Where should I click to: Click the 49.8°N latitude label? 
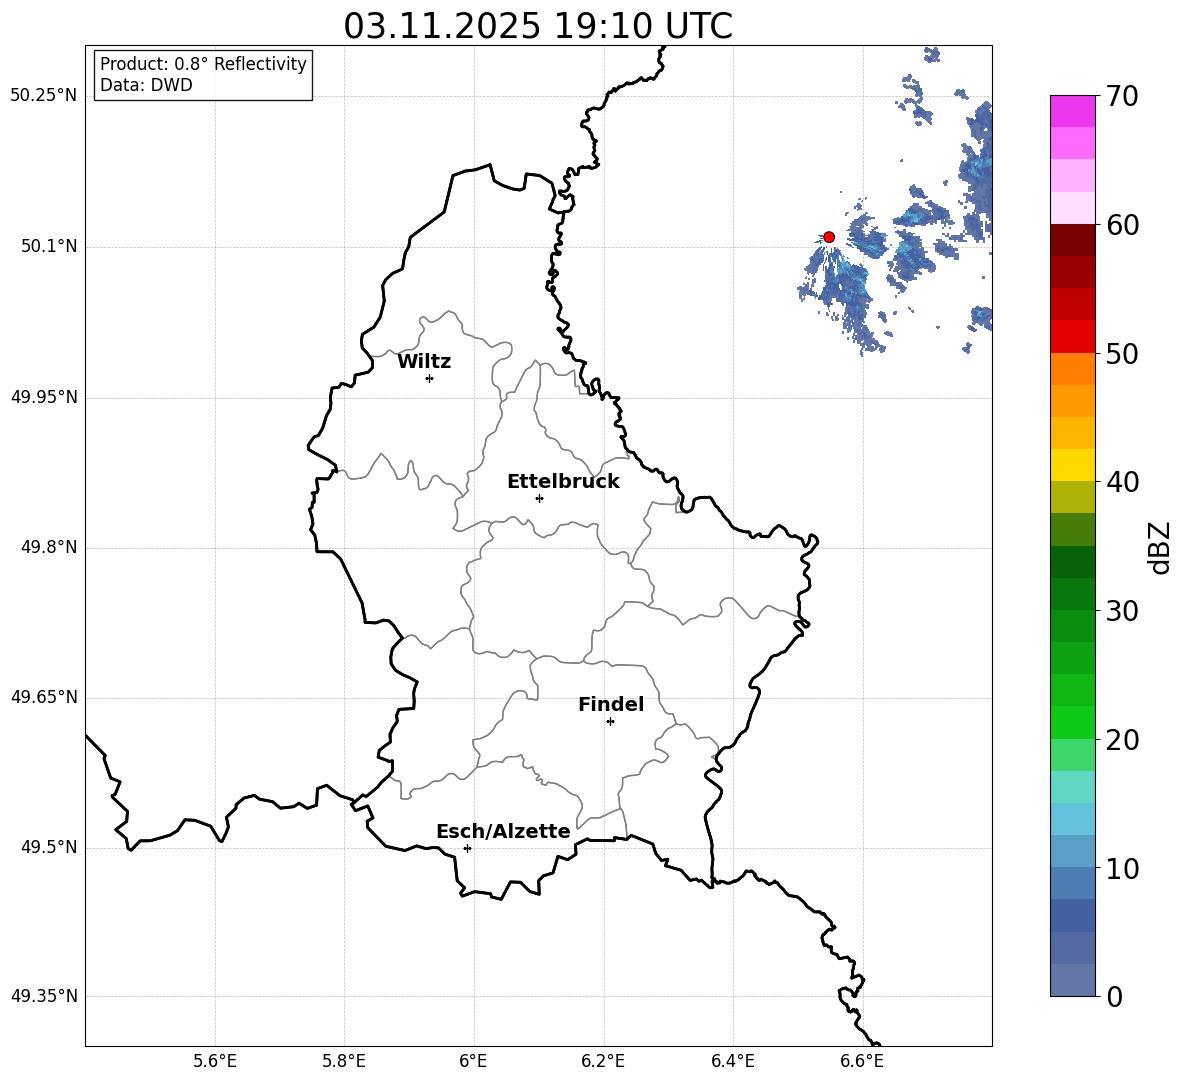tap(49, 547)
